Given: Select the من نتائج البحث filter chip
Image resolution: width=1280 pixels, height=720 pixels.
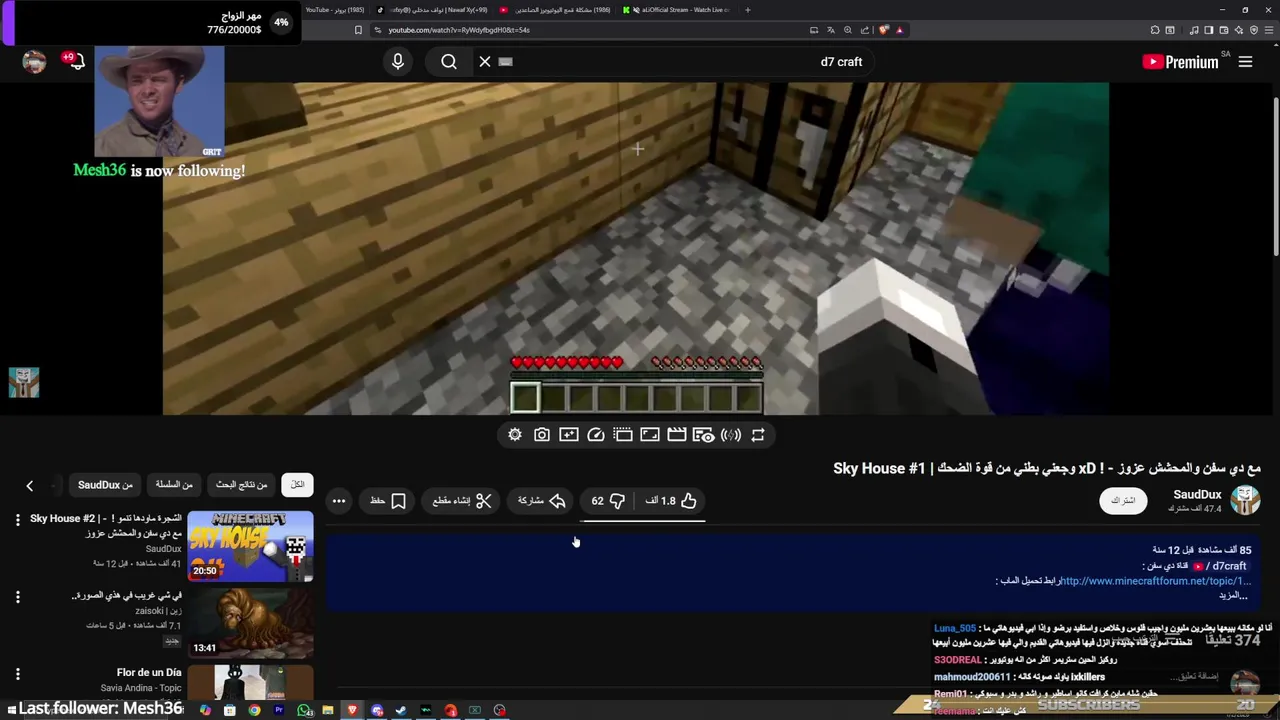Looking at the screenshot, I should pyautogui.click(x=242, y=485).
